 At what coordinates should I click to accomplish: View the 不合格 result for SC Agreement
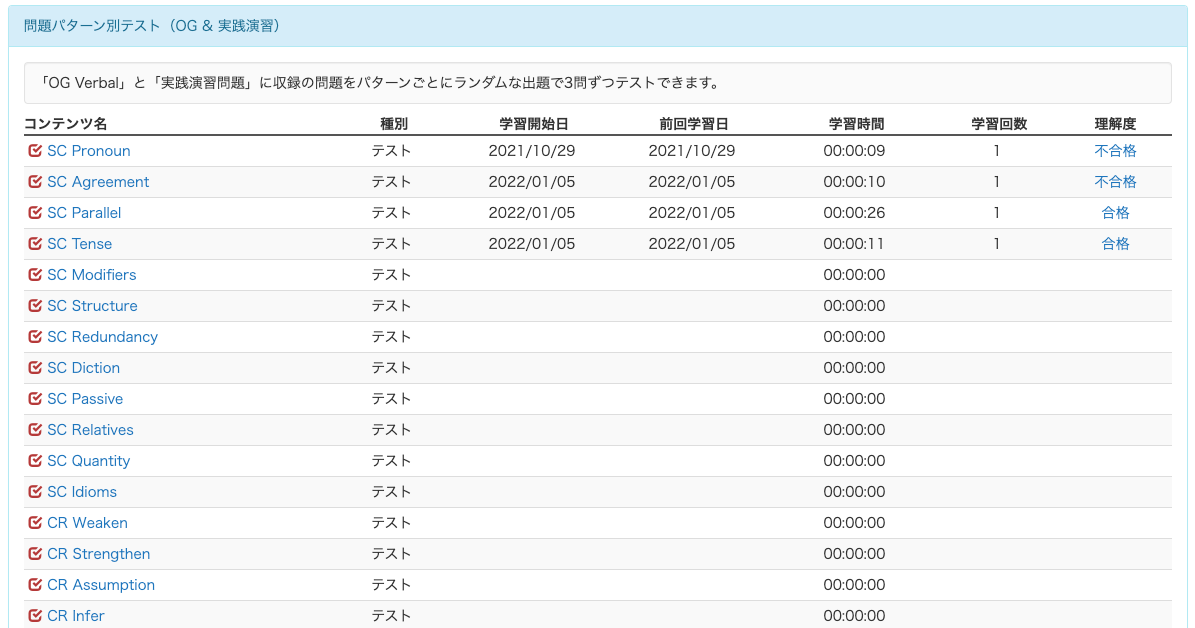pos(1115,182)
